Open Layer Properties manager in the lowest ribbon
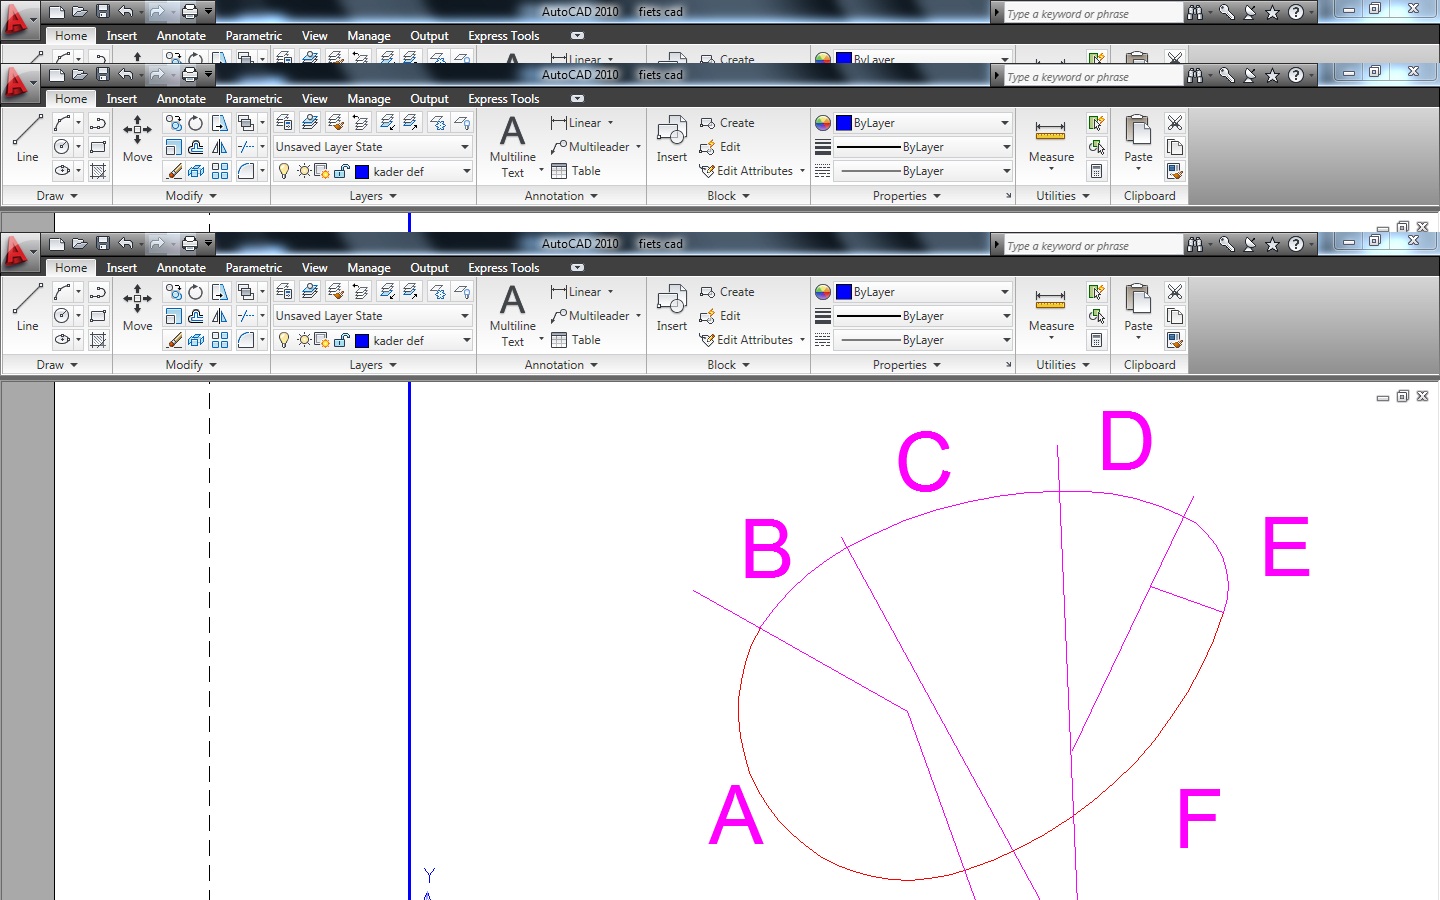The image size is (1440, 900). (x=285, y=291)
